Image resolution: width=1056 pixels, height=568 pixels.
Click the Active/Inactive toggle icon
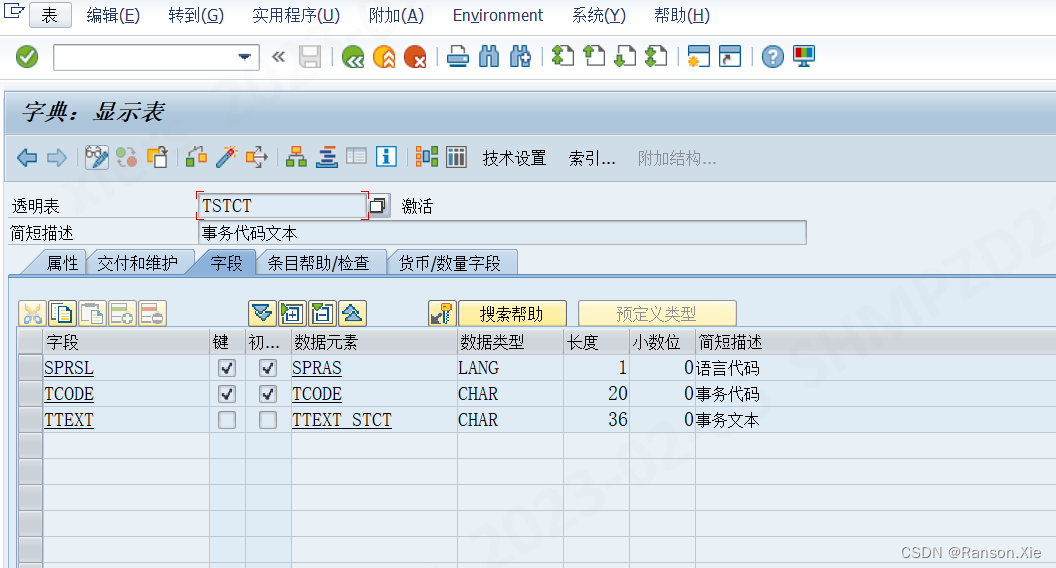pos(127,158)
